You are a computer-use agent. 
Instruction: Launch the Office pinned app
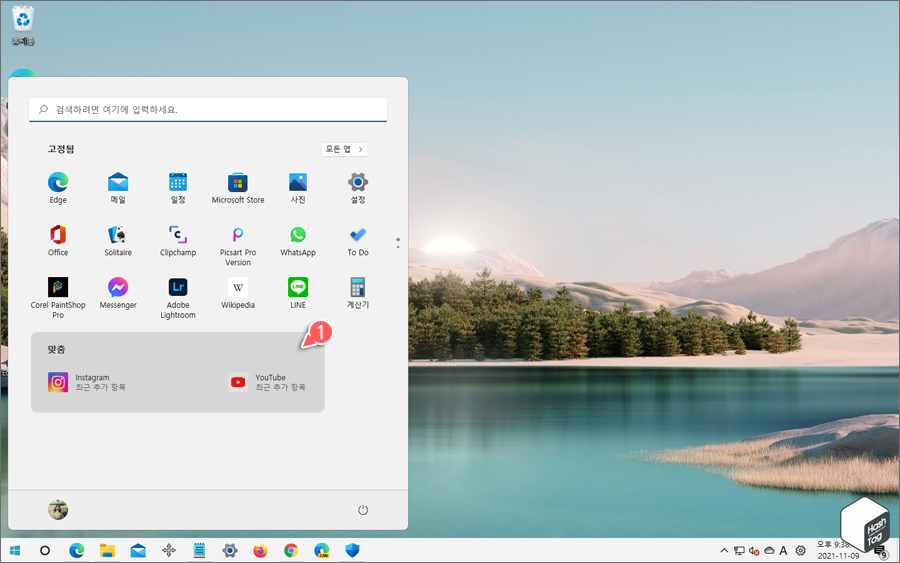point(58,240)
